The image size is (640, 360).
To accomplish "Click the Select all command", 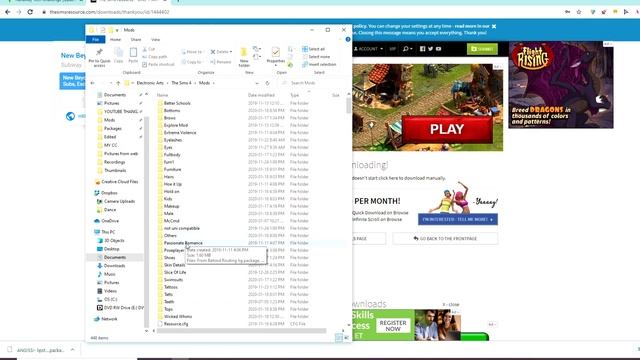I will click(313, 49).
